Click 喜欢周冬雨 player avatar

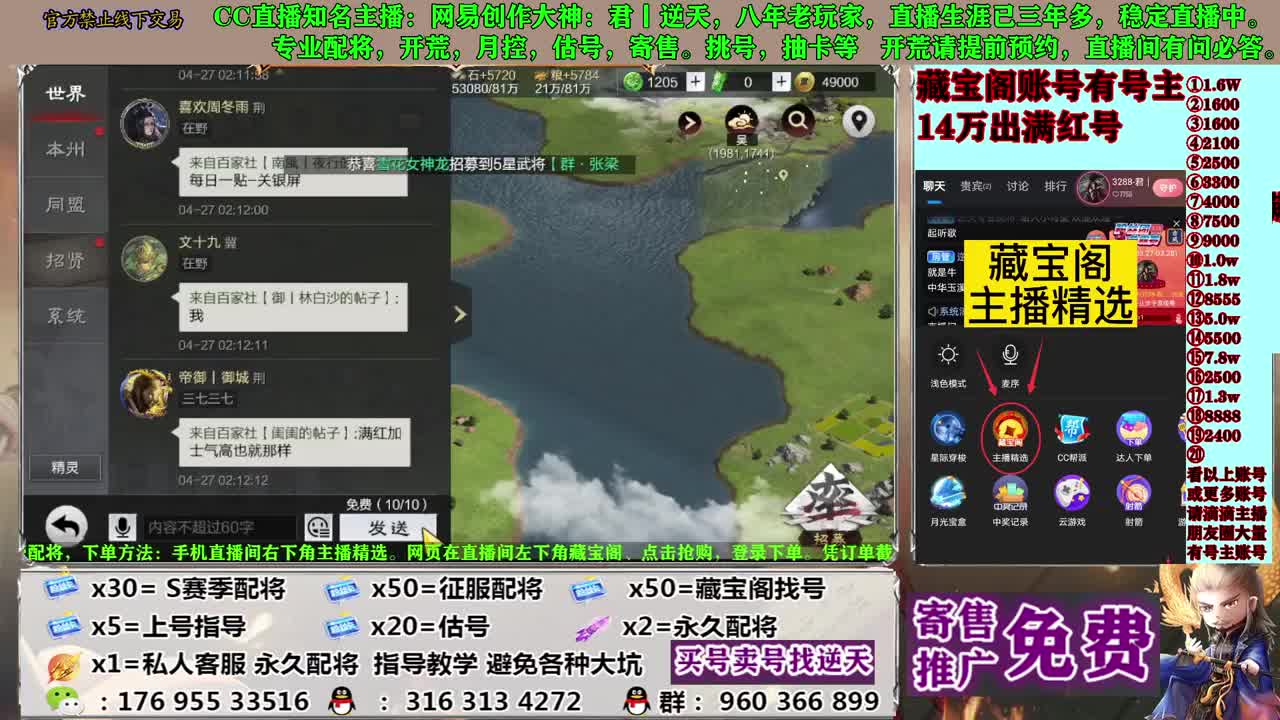pyautogui.click(x=145, y=124)
